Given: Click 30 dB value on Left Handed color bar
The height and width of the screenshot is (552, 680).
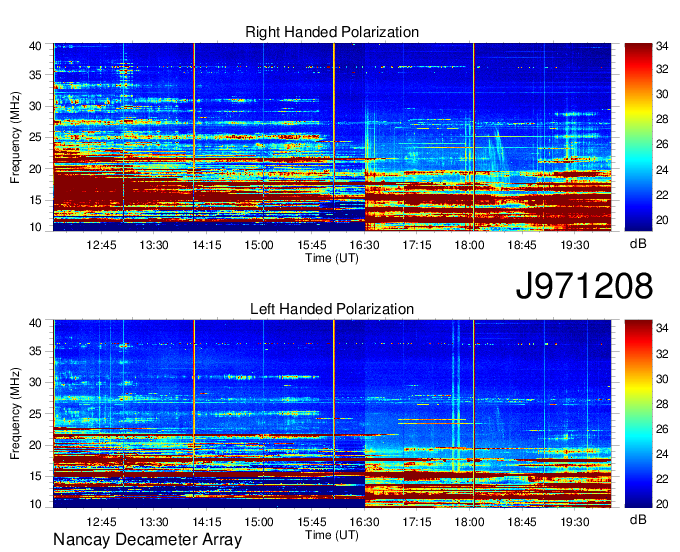Looking at the screenshot, I should coord(662,379).
